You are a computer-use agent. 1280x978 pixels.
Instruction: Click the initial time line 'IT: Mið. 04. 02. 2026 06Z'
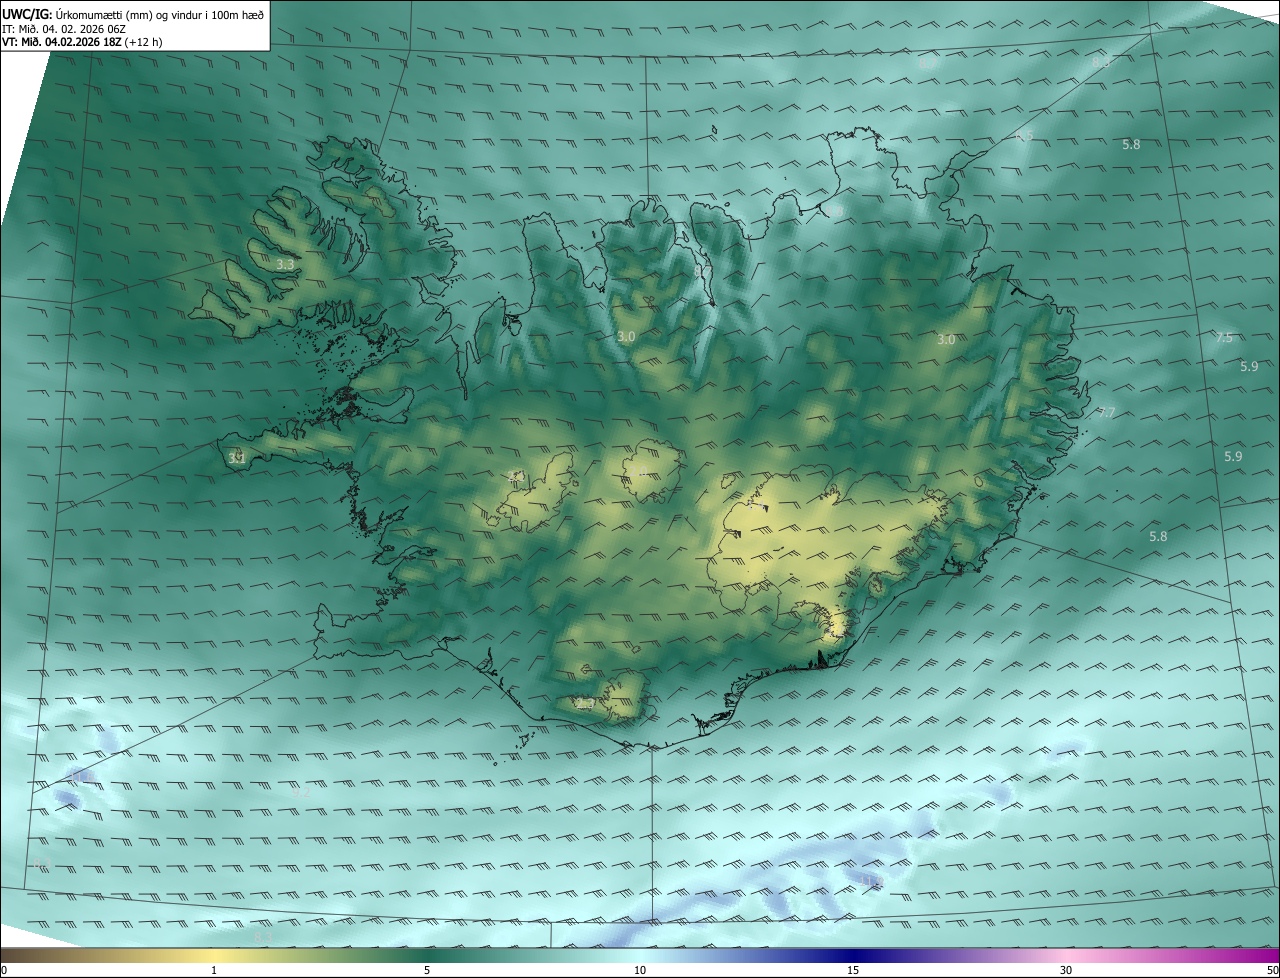point(64,29)
